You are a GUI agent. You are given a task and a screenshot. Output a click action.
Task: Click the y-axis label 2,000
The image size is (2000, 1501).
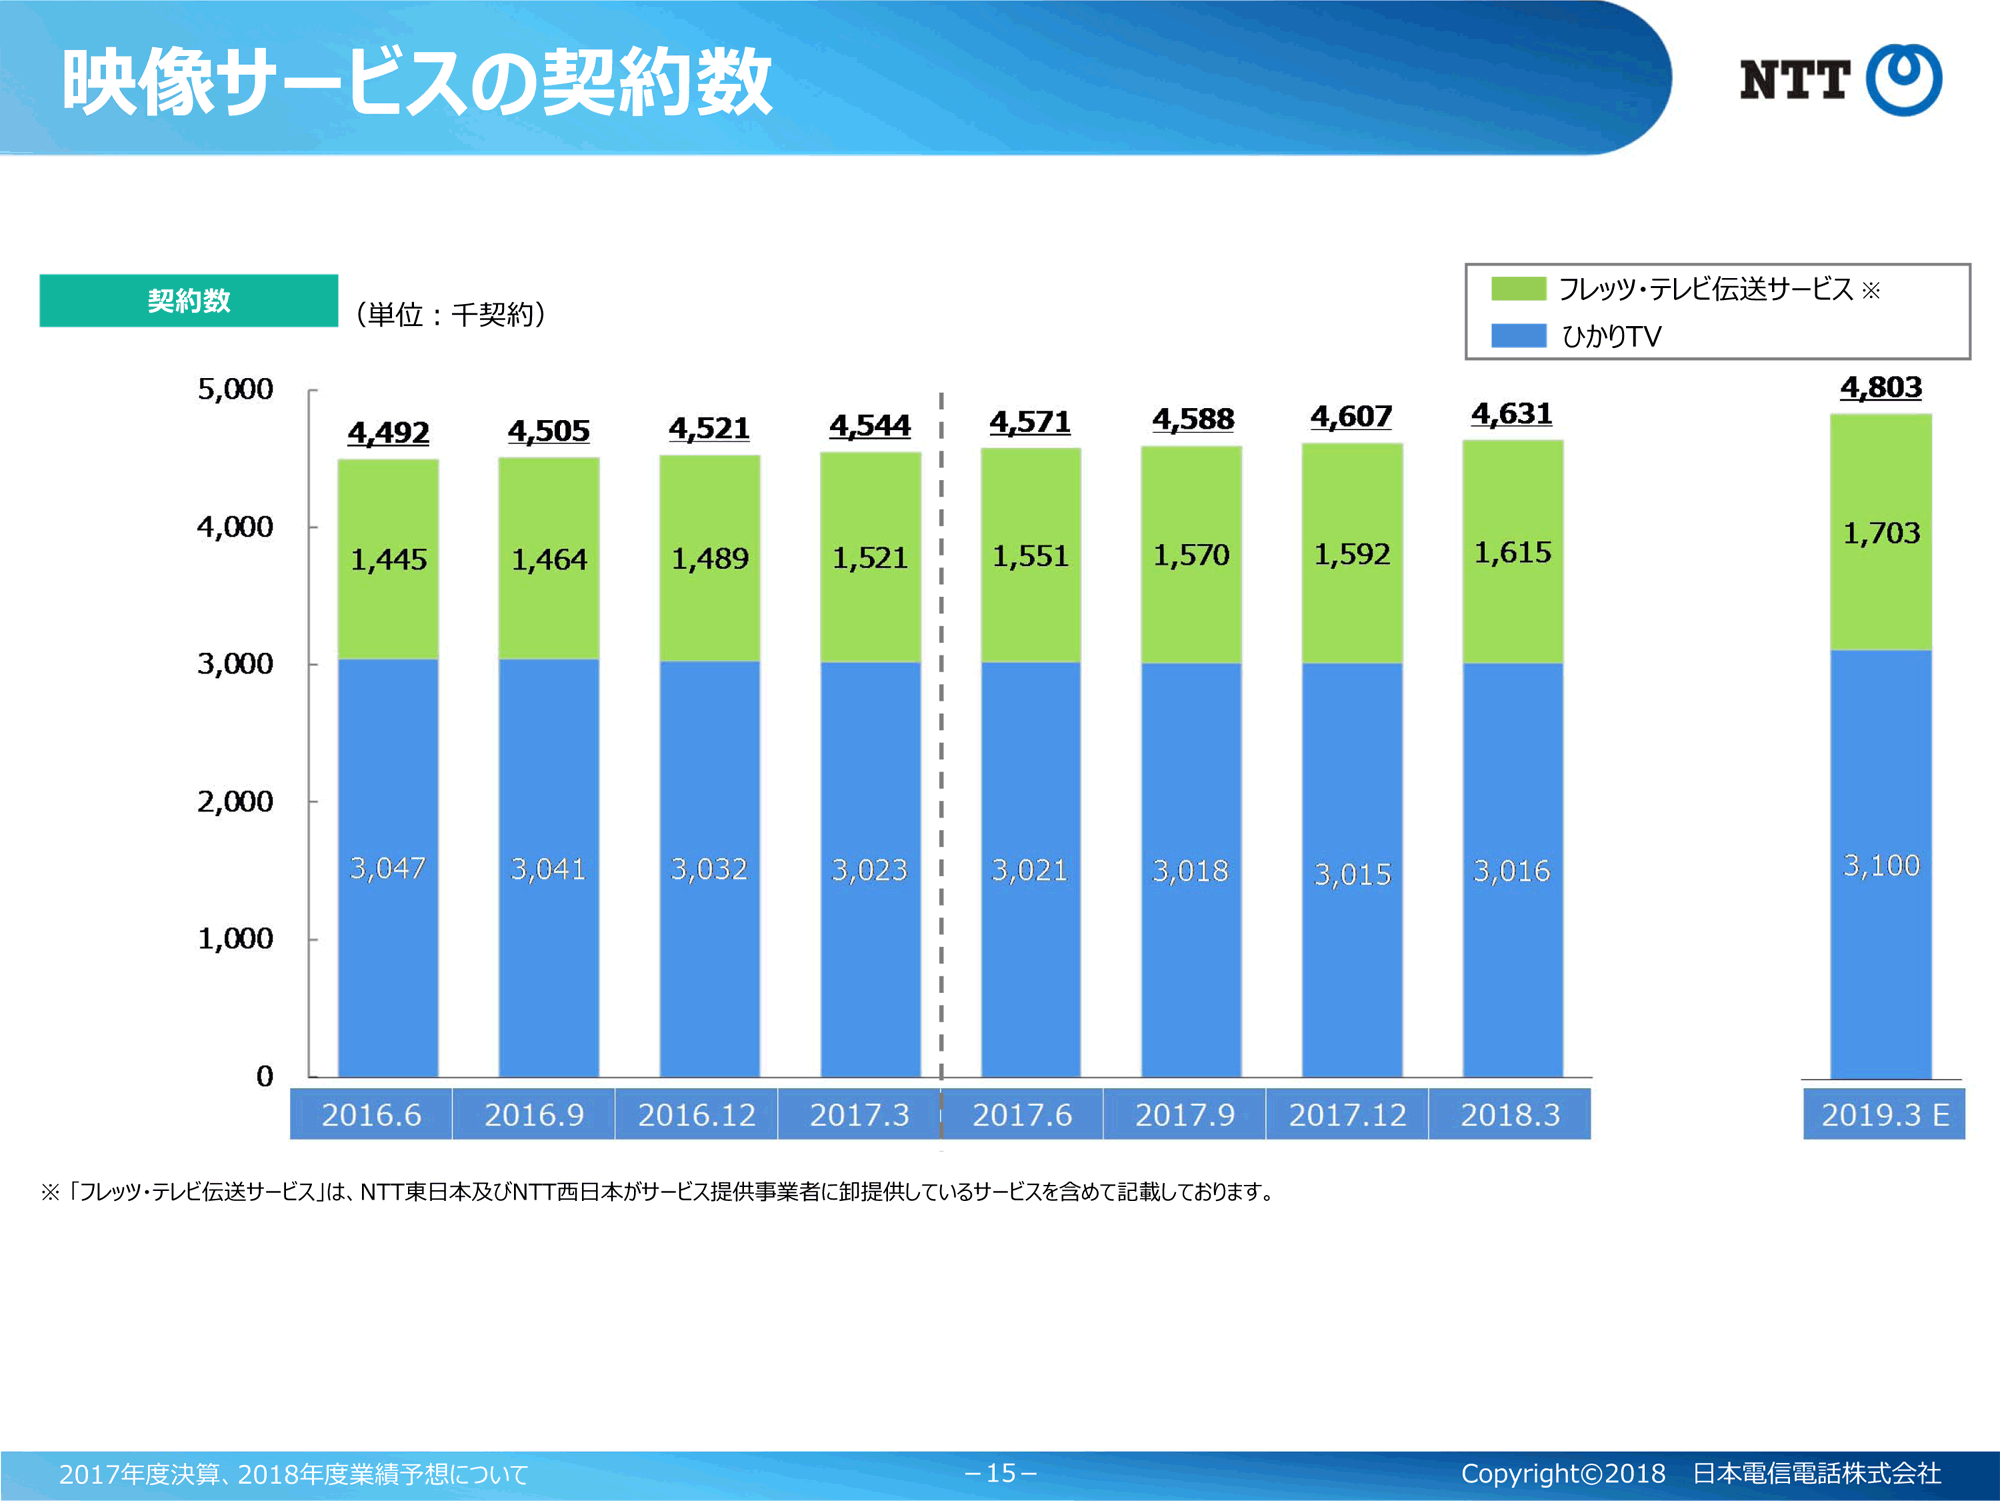(235, 802)
